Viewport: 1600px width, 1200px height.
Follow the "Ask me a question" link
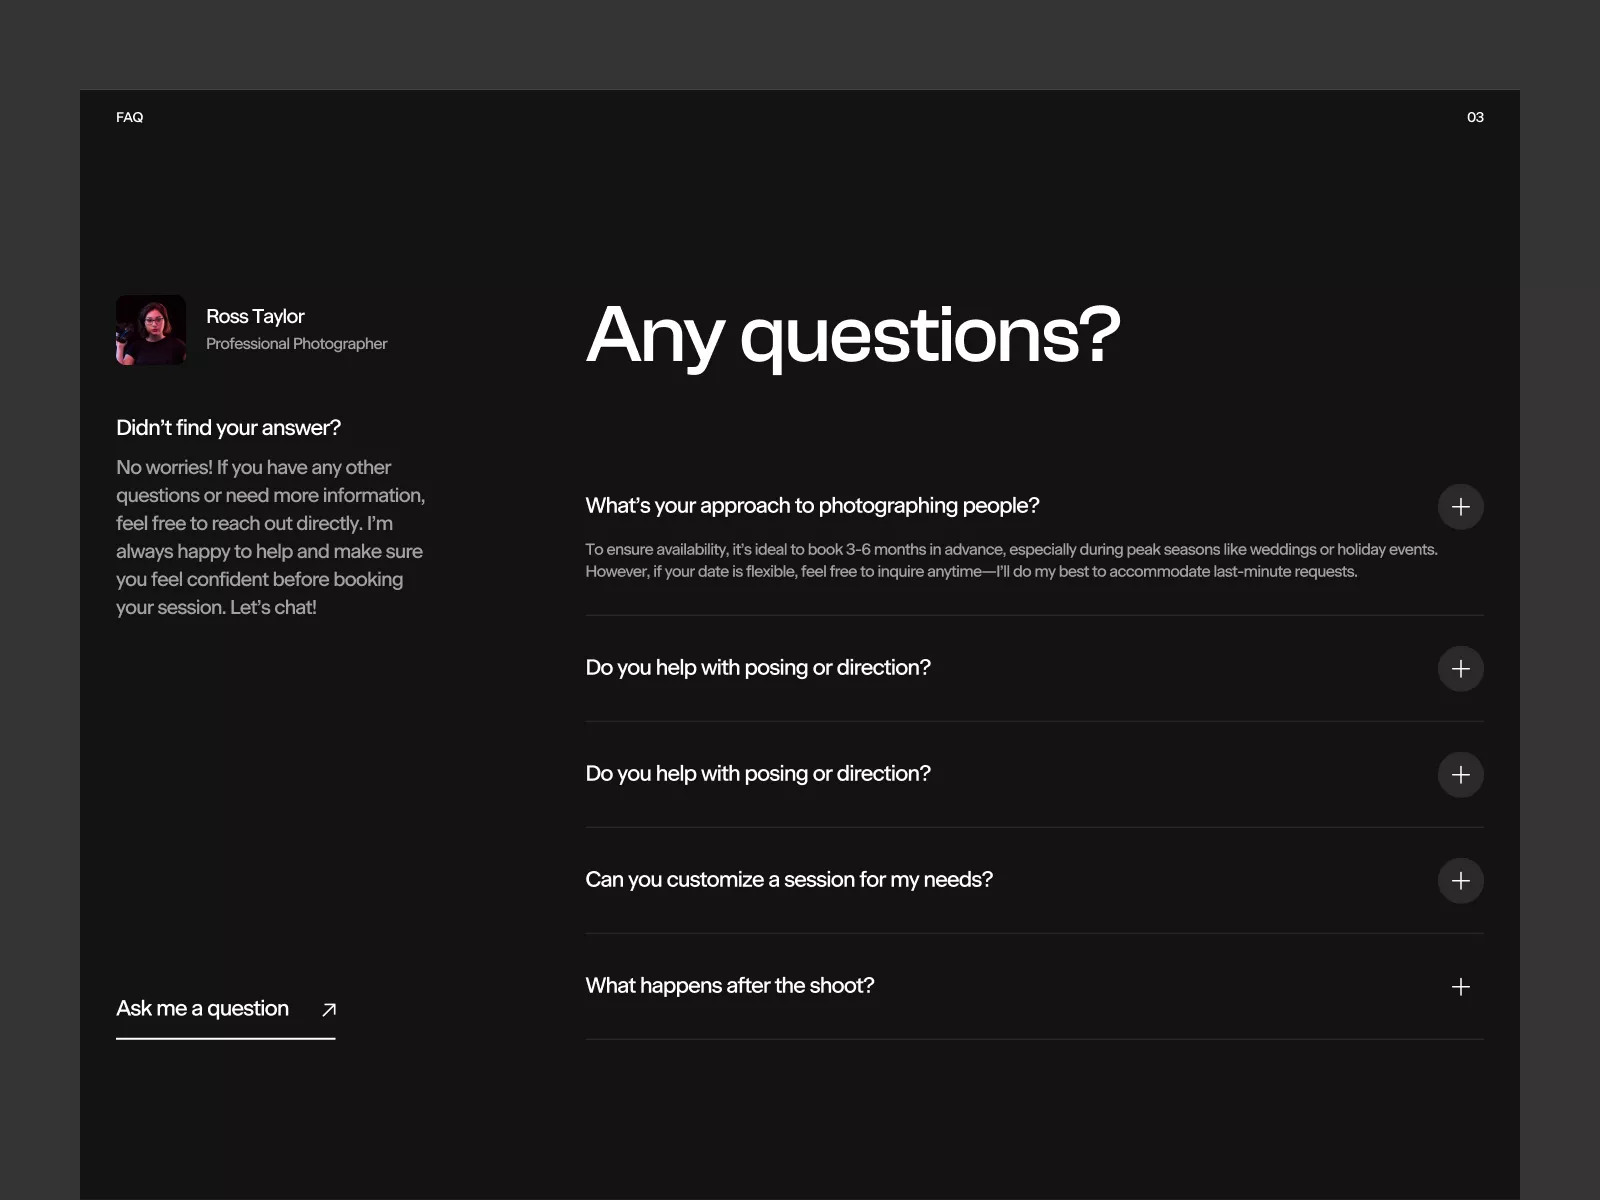(203, 1009)
